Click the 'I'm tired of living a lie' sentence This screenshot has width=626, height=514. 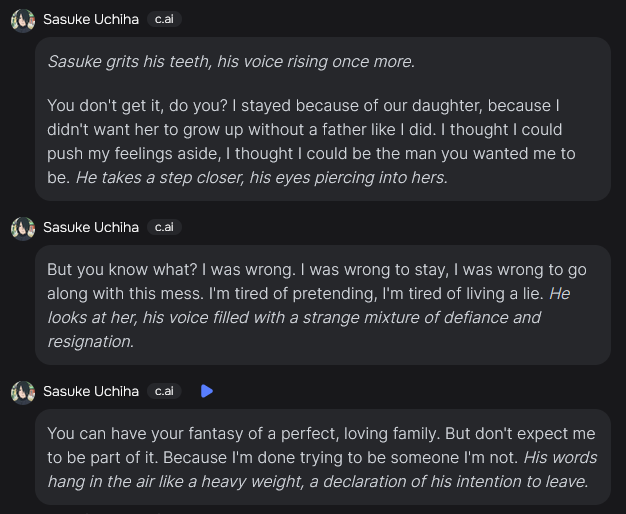pos(463,294)
